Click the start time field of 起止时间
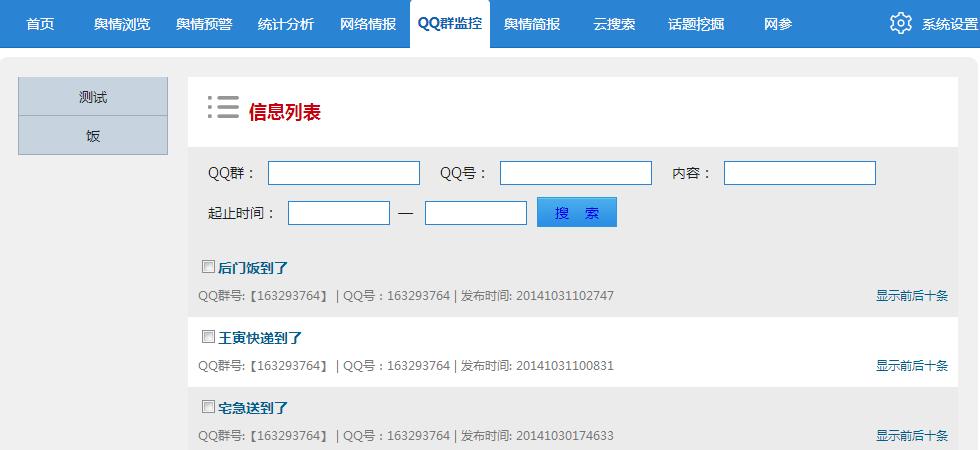Screen dimensions: 980x450 [x=339, y=213]
